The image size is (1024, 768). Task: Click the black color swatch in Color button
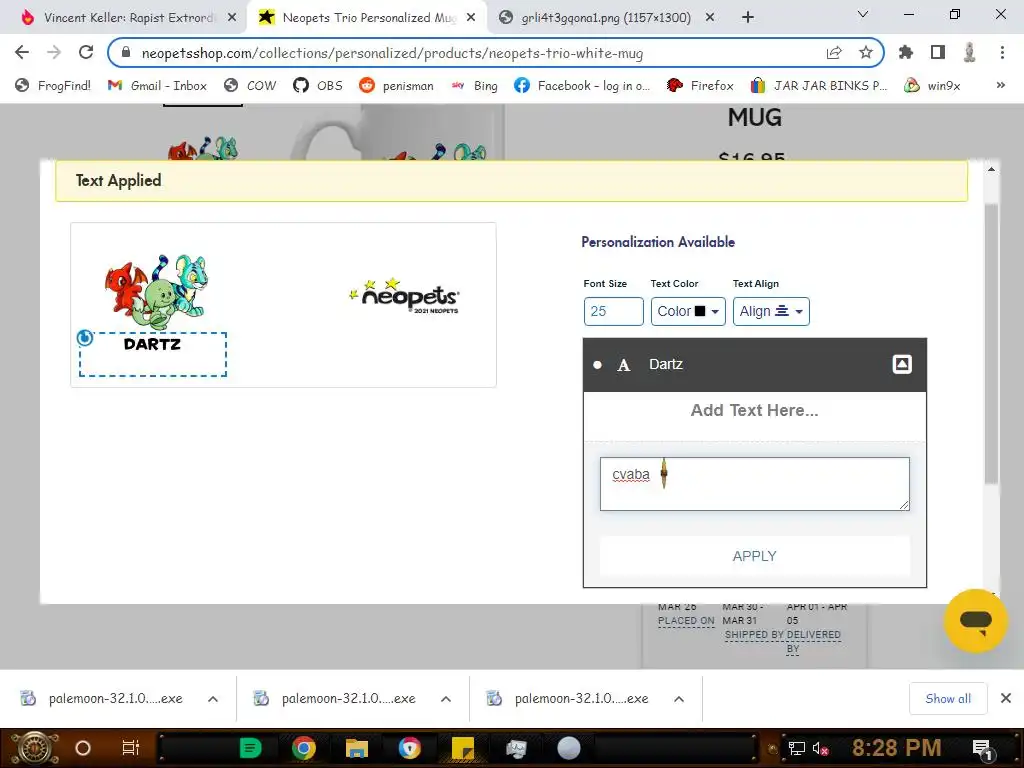point(699,312)
